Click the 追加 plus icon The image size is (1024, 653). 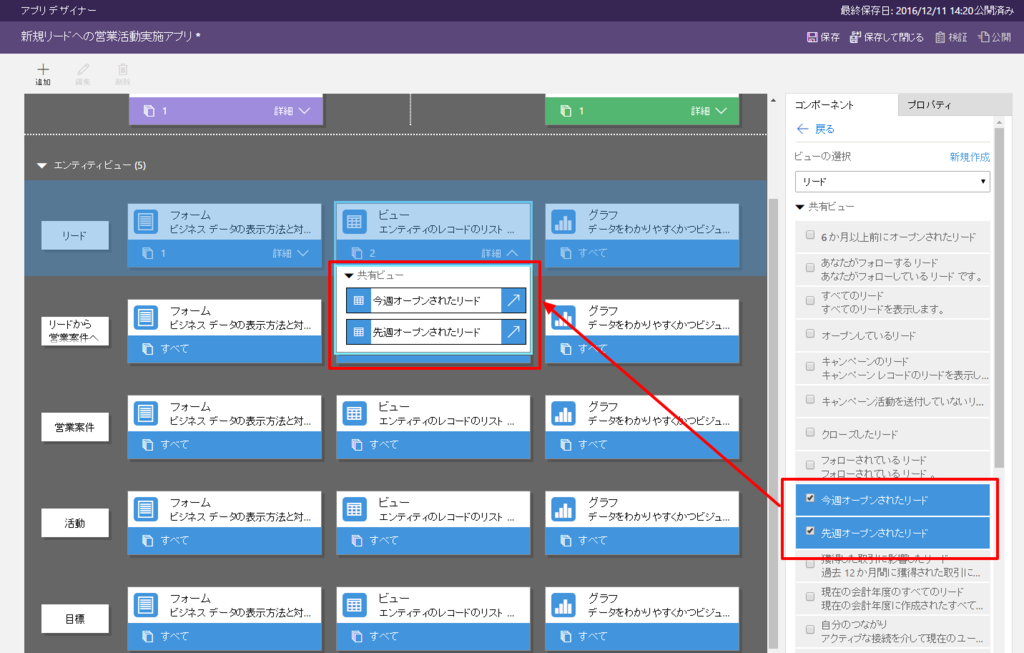coord(43,69)
